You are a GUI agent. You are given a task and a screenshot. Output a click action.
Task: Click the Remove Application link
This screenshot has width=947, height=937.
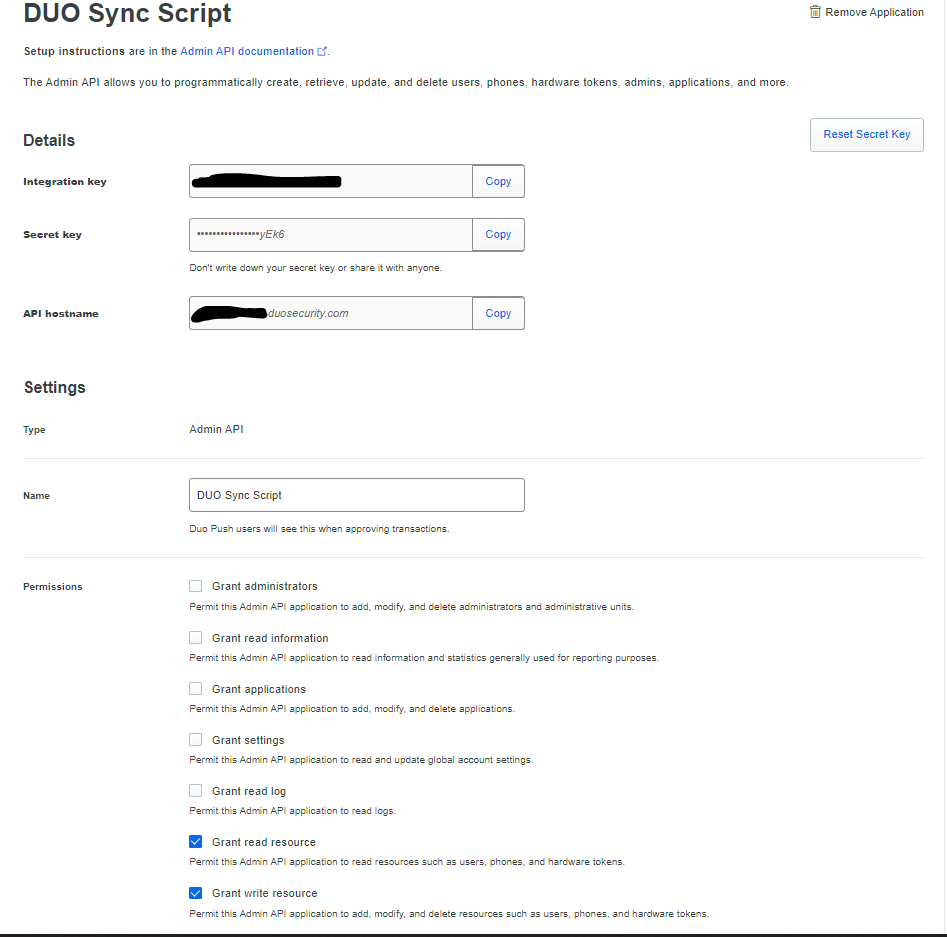coord(867,12)
